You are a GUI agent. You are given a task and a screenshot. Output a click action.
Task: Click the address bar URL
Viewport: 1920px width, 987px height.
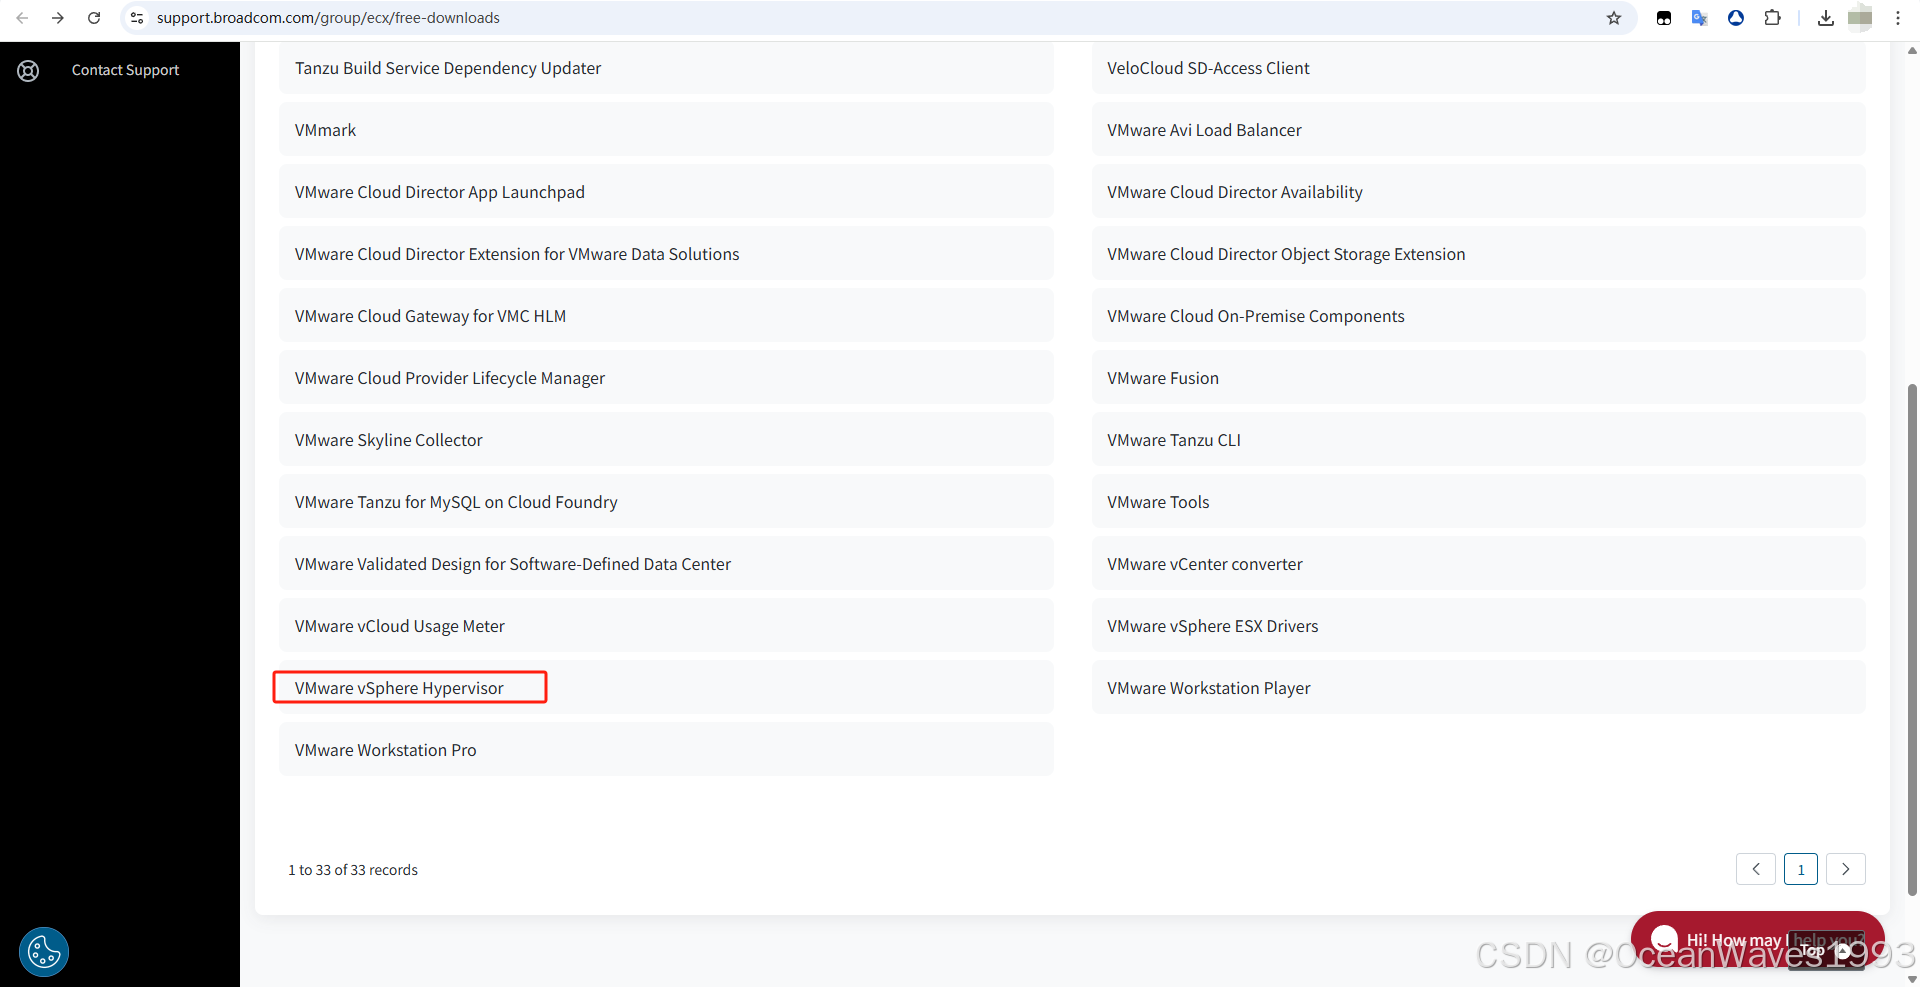point(328,18)
